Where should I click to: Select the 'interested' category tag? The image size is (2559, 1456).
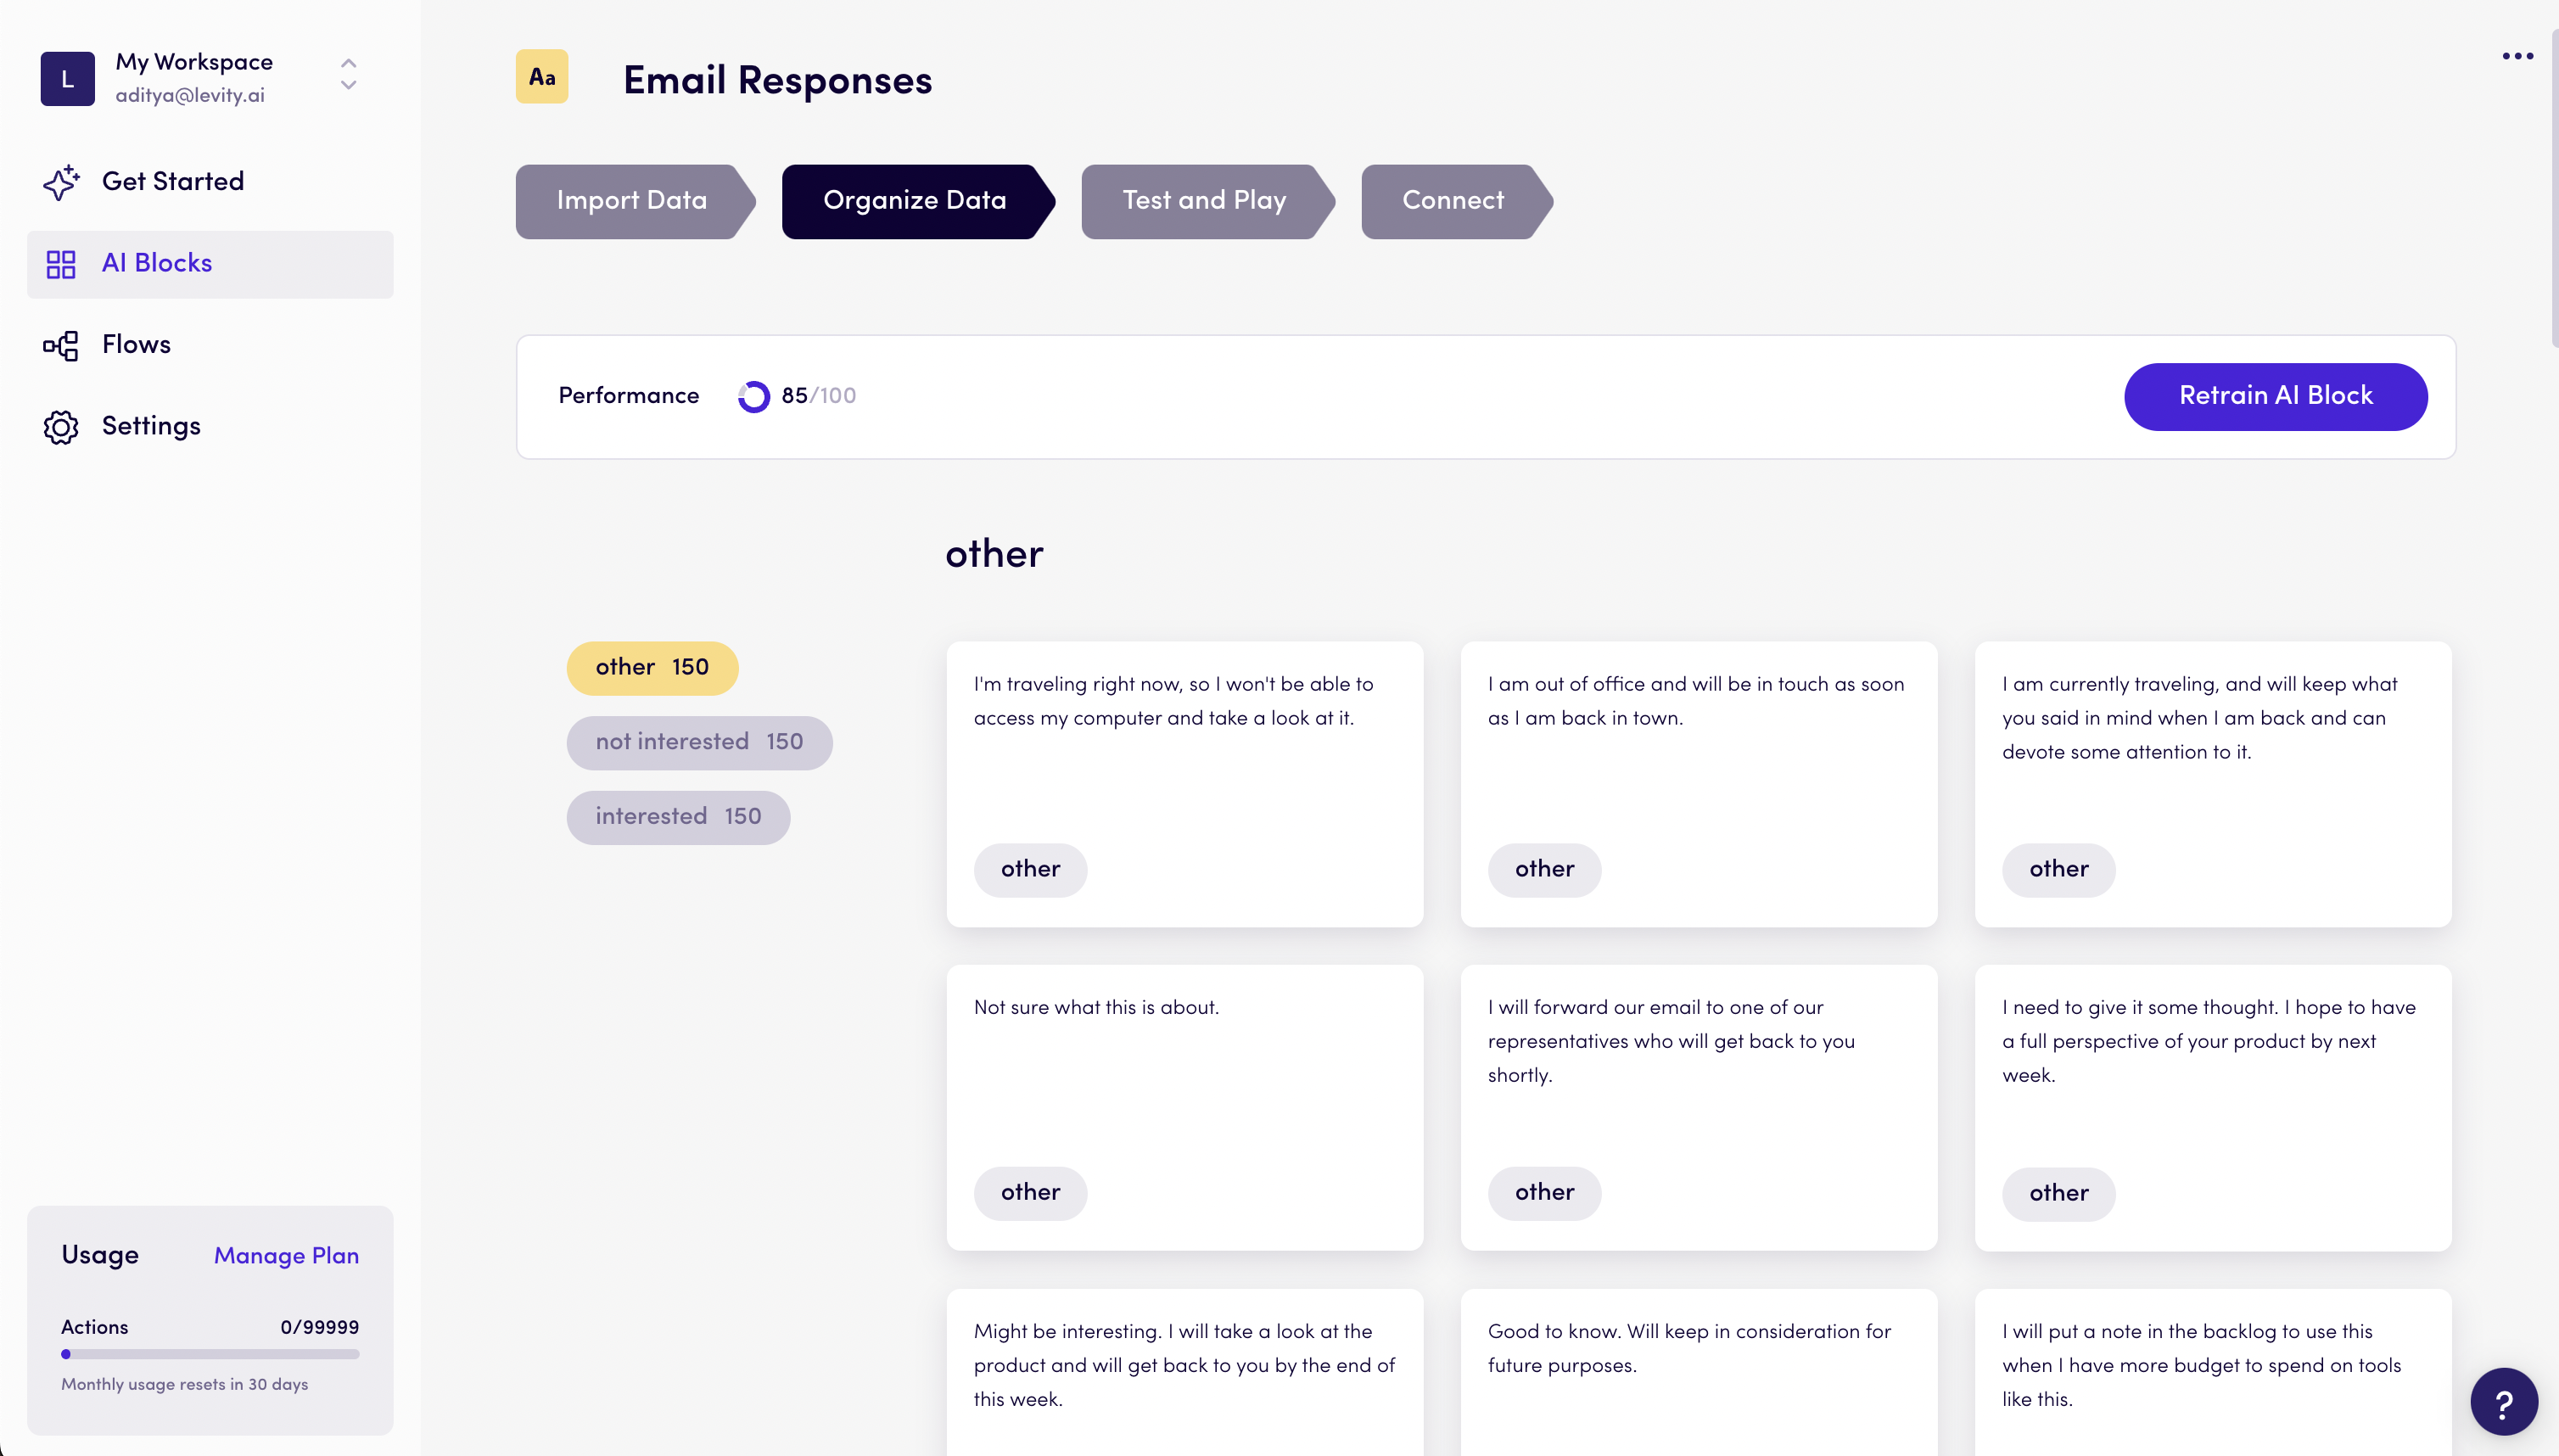(x=679, y=816)
